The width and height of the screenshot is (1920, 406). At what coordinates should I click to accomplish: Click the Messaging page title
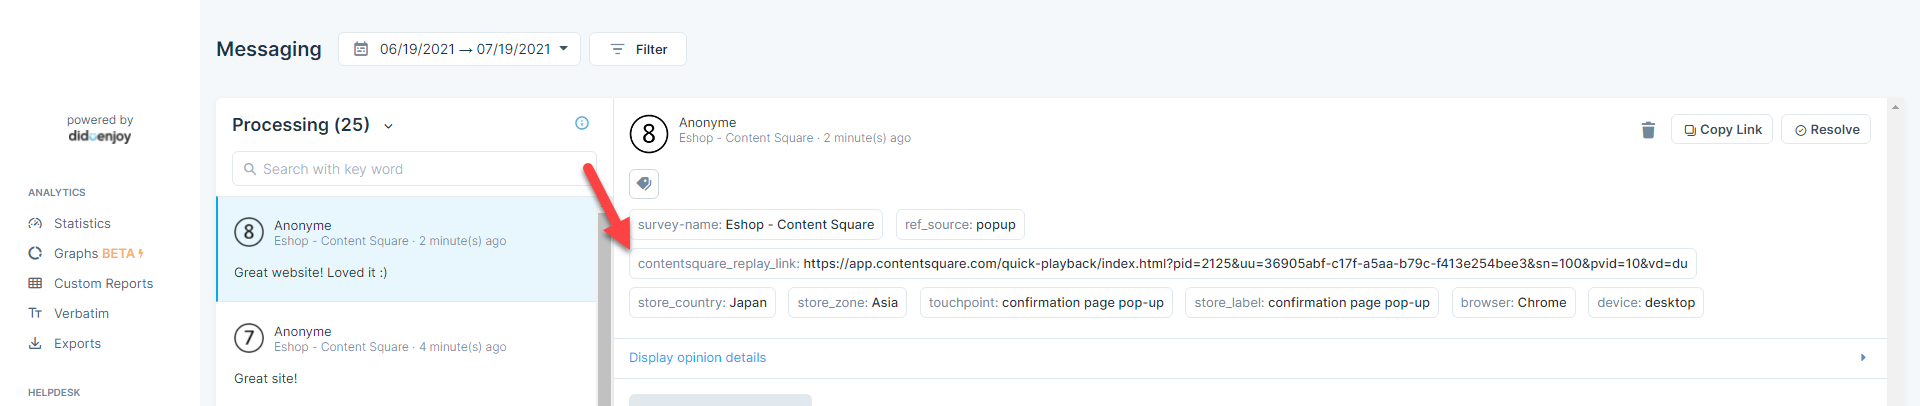[269, 49]
